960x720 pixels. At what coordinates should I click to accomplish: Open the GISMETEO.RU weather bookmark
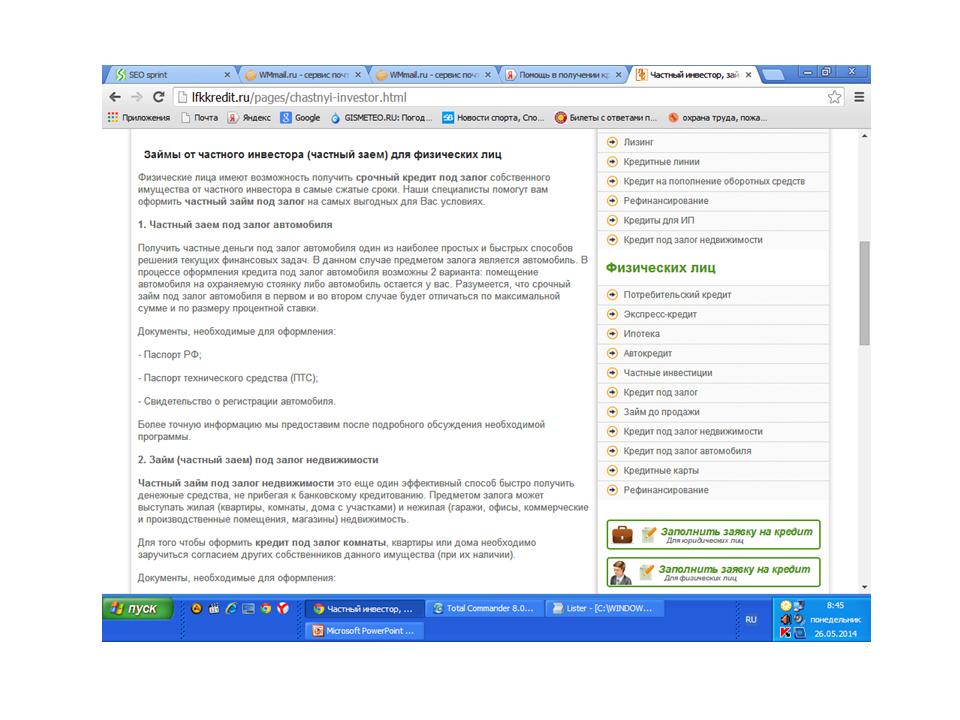(381, 118)
